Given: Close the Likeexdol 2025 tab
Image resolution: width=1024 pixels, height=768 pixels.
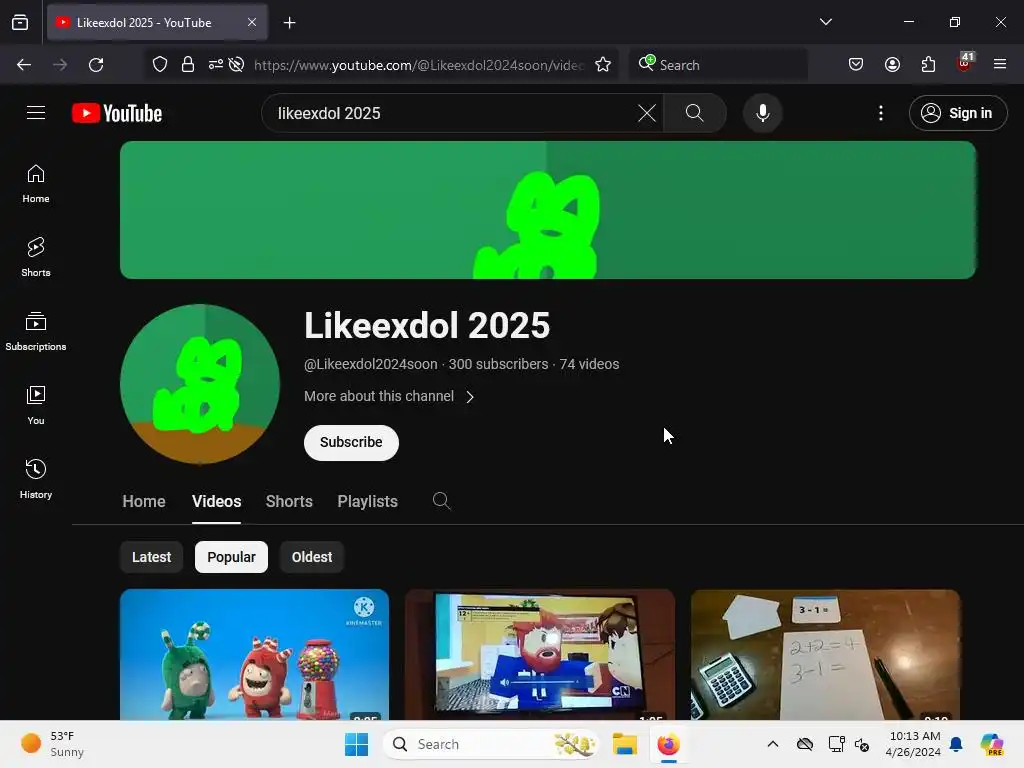Looking at the screenshot, I should click(x=252, y=22).
